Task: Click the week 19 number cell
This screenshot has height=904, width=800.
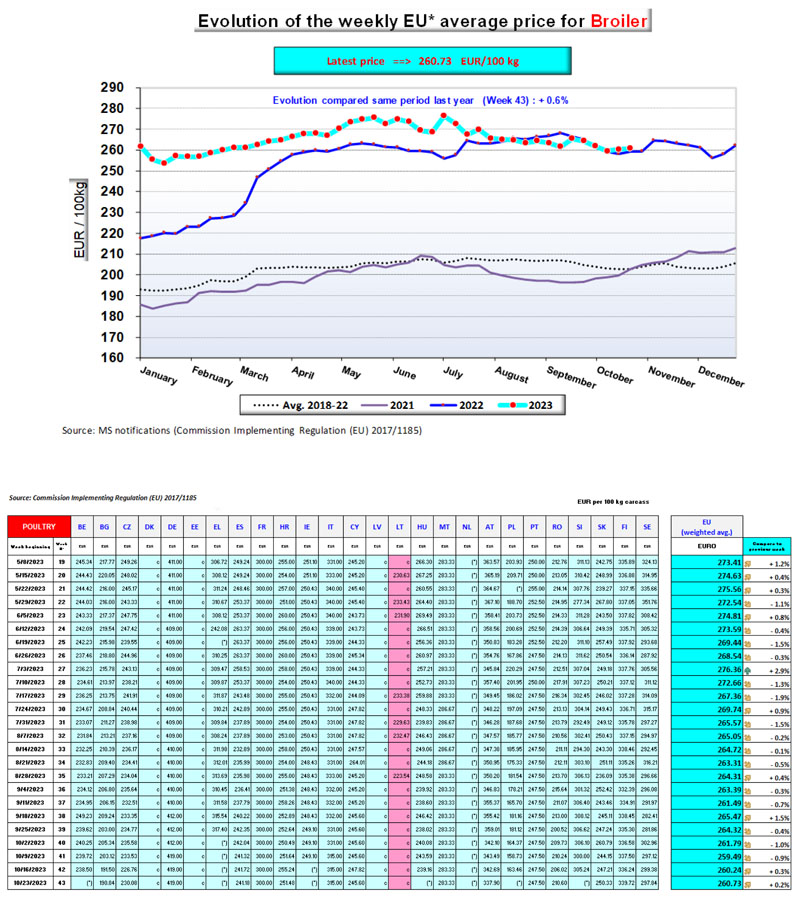Action: [x=61, y=562]
